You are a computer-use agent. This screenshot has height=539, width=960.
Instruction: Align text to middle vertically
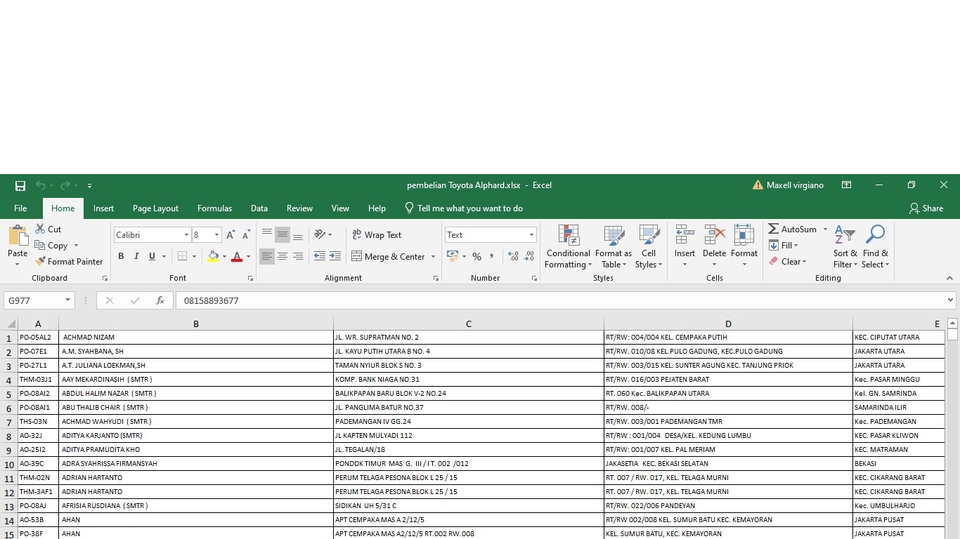pyautogui.click(x=282, y=234)
